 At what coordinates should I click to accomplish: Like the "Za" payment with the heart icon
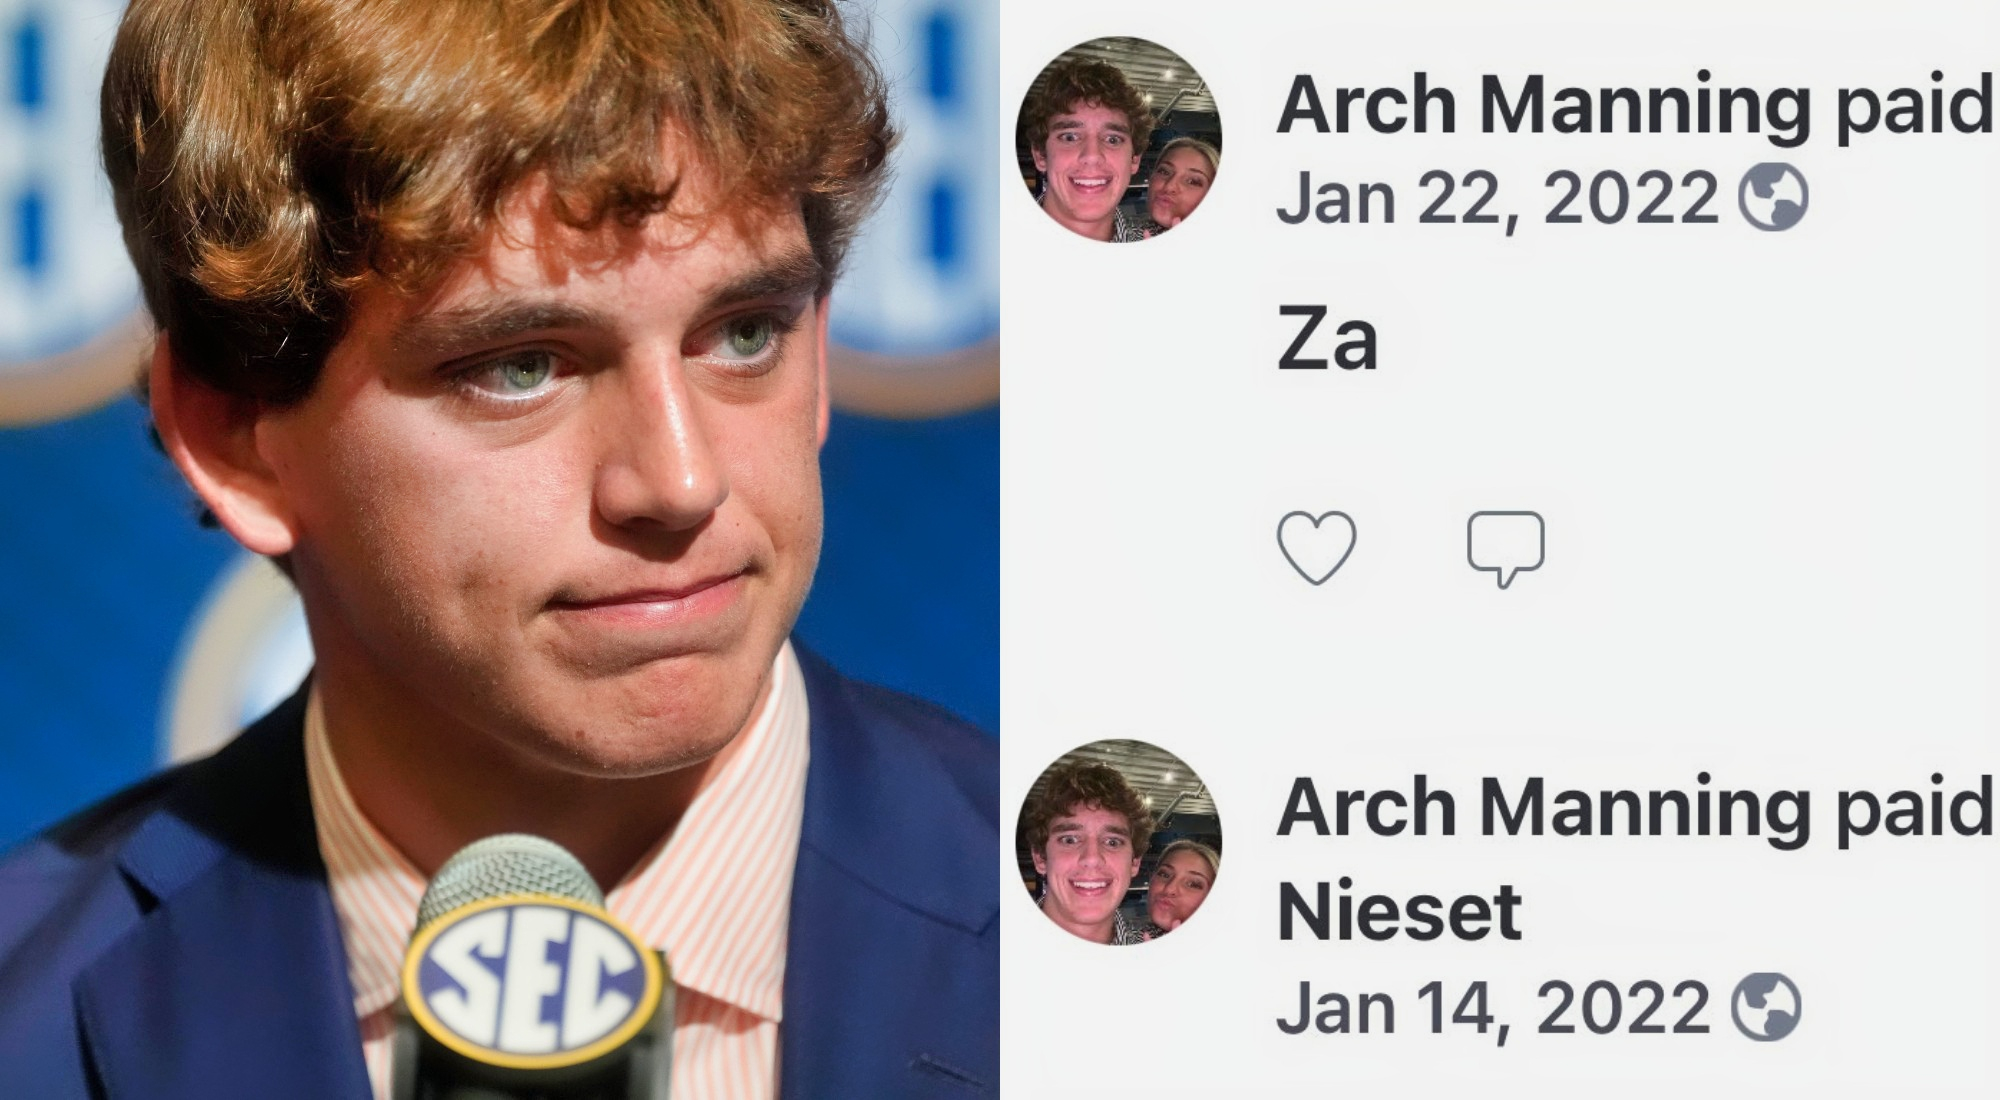click(x=1317, y=547)
